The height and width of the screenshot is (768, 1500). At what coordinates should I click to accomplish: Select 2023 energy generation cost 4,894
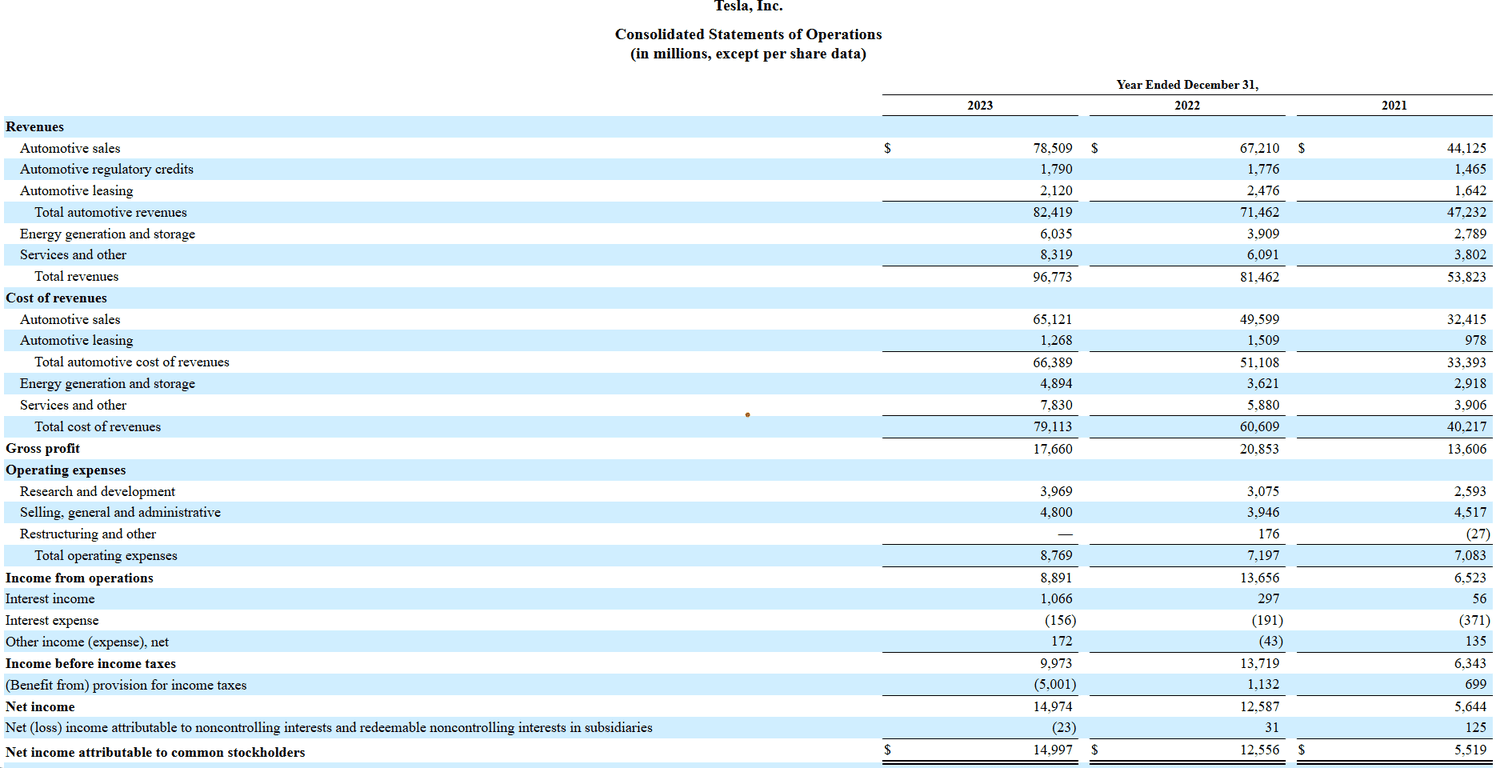click(1056, 384)
